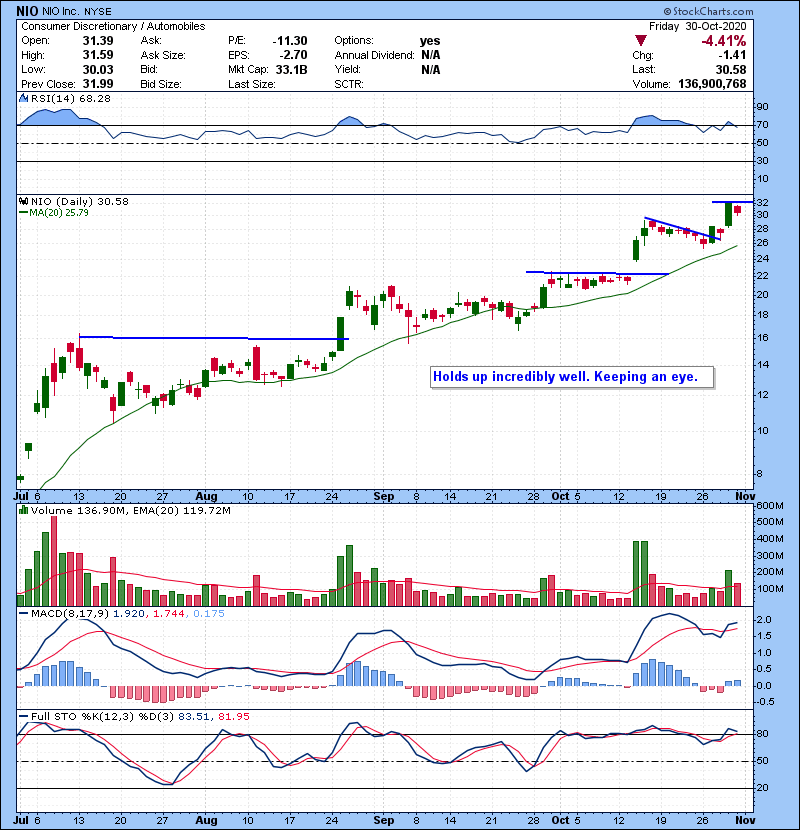
Task: Click the 'Bid Size:' label
Action: pos(161,84)
